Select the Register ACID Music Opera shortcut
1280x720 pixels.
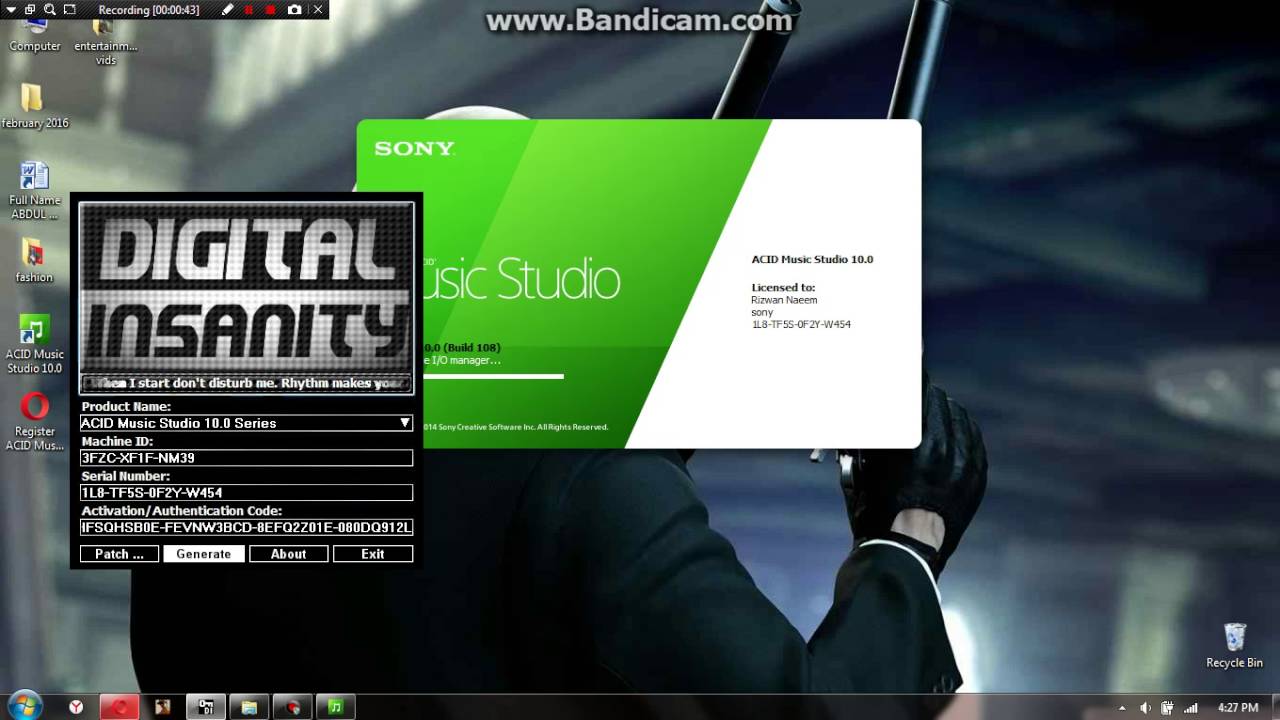click(35, 422)
